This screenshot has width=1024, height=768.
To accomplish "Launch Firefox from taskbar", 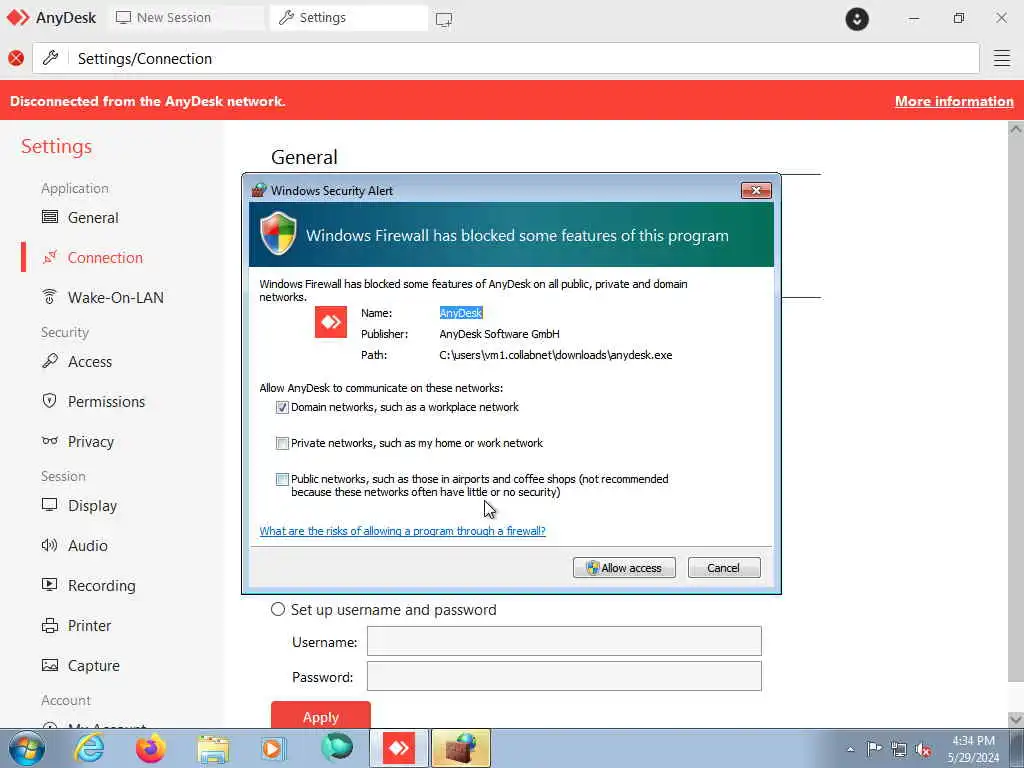I will click(150, 748).
